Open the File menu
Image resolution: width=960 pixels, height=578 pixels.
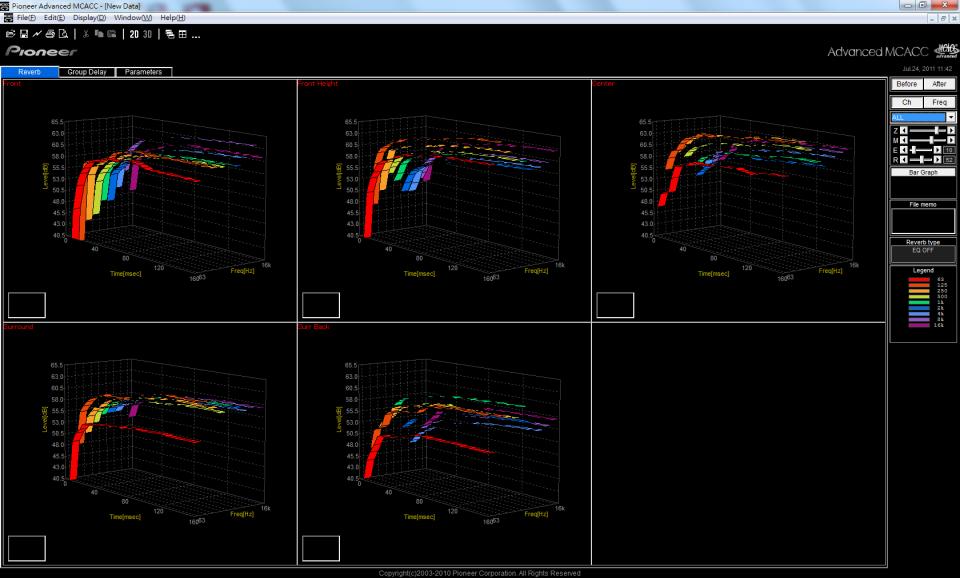(26, 19)
